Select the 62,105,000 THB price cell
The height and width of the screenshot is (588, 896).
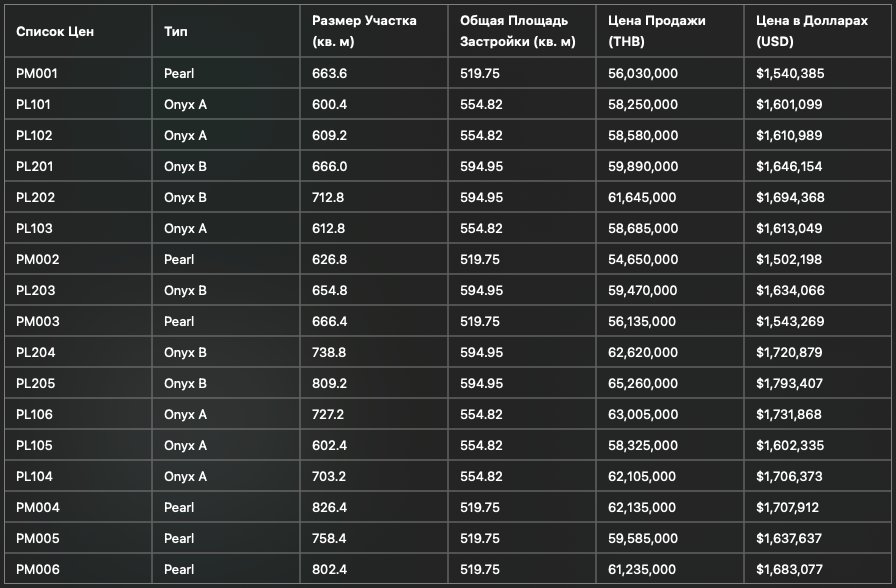643,476
